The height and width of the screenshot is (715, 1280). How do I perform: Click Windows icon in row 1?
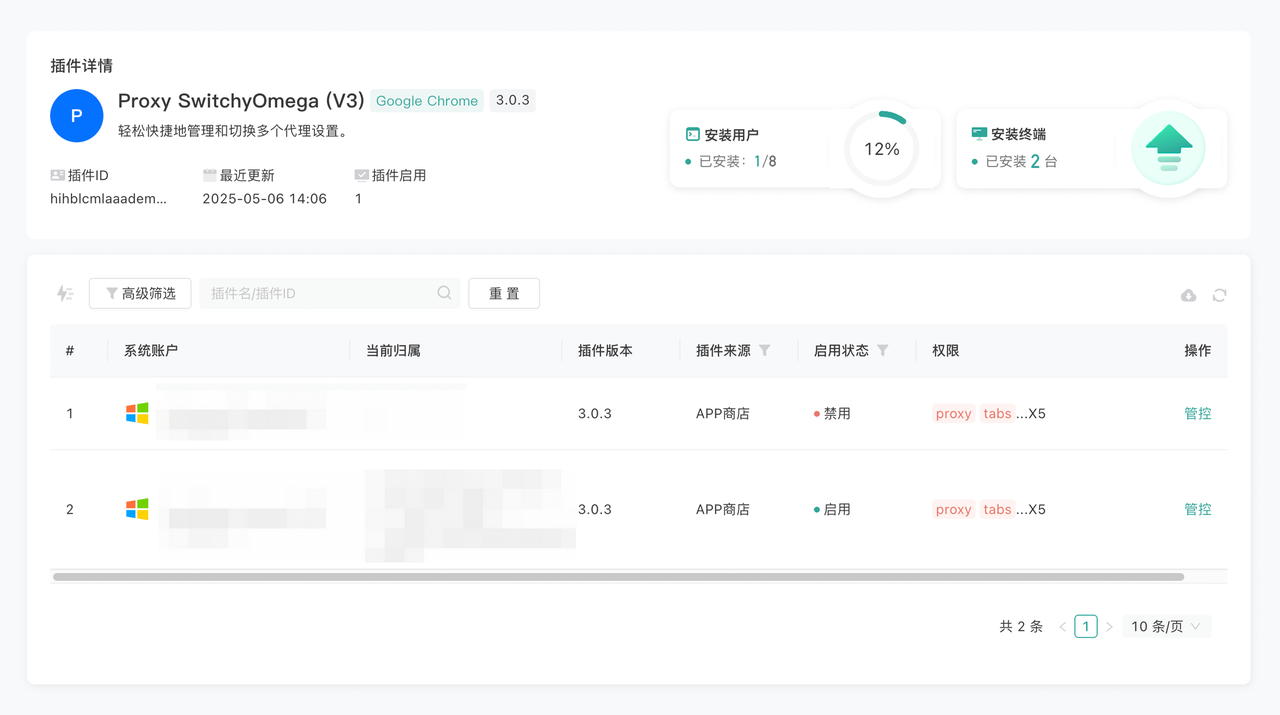point(137,413)
